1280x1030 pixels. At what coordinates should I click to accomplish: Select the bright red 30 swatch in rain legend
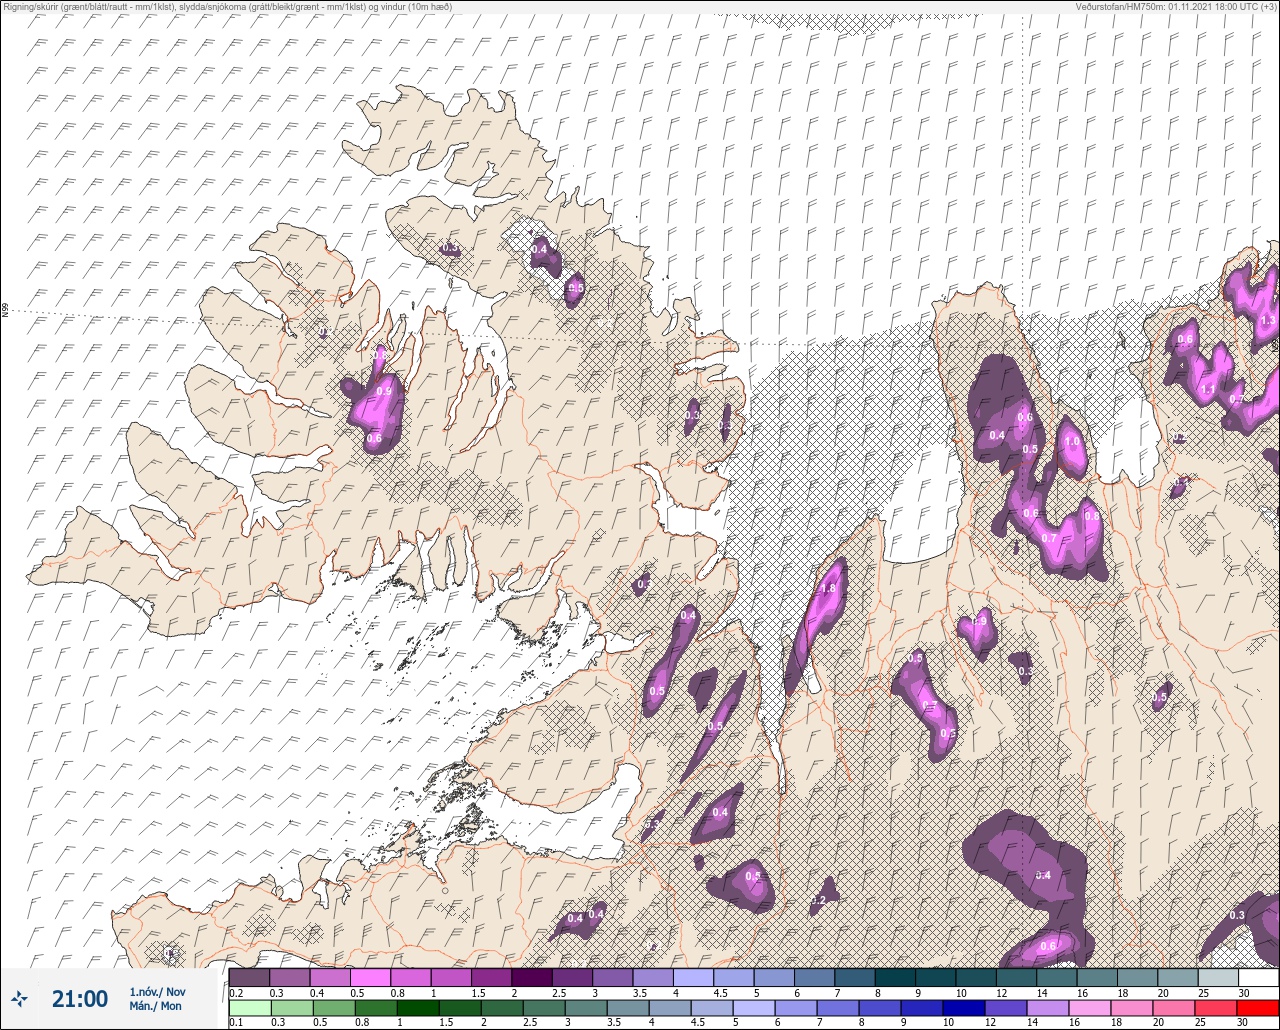[x=1258, y=1008]
